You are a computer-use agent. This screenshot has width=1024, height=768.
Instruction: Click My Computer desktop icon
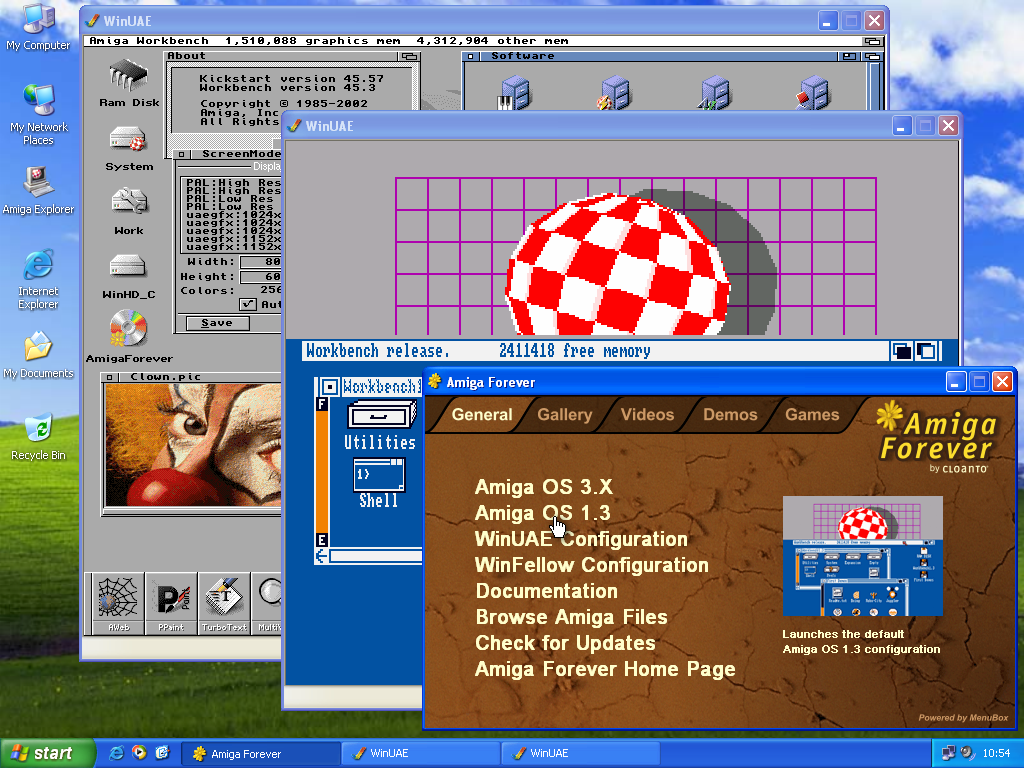(x=38, y=27)
